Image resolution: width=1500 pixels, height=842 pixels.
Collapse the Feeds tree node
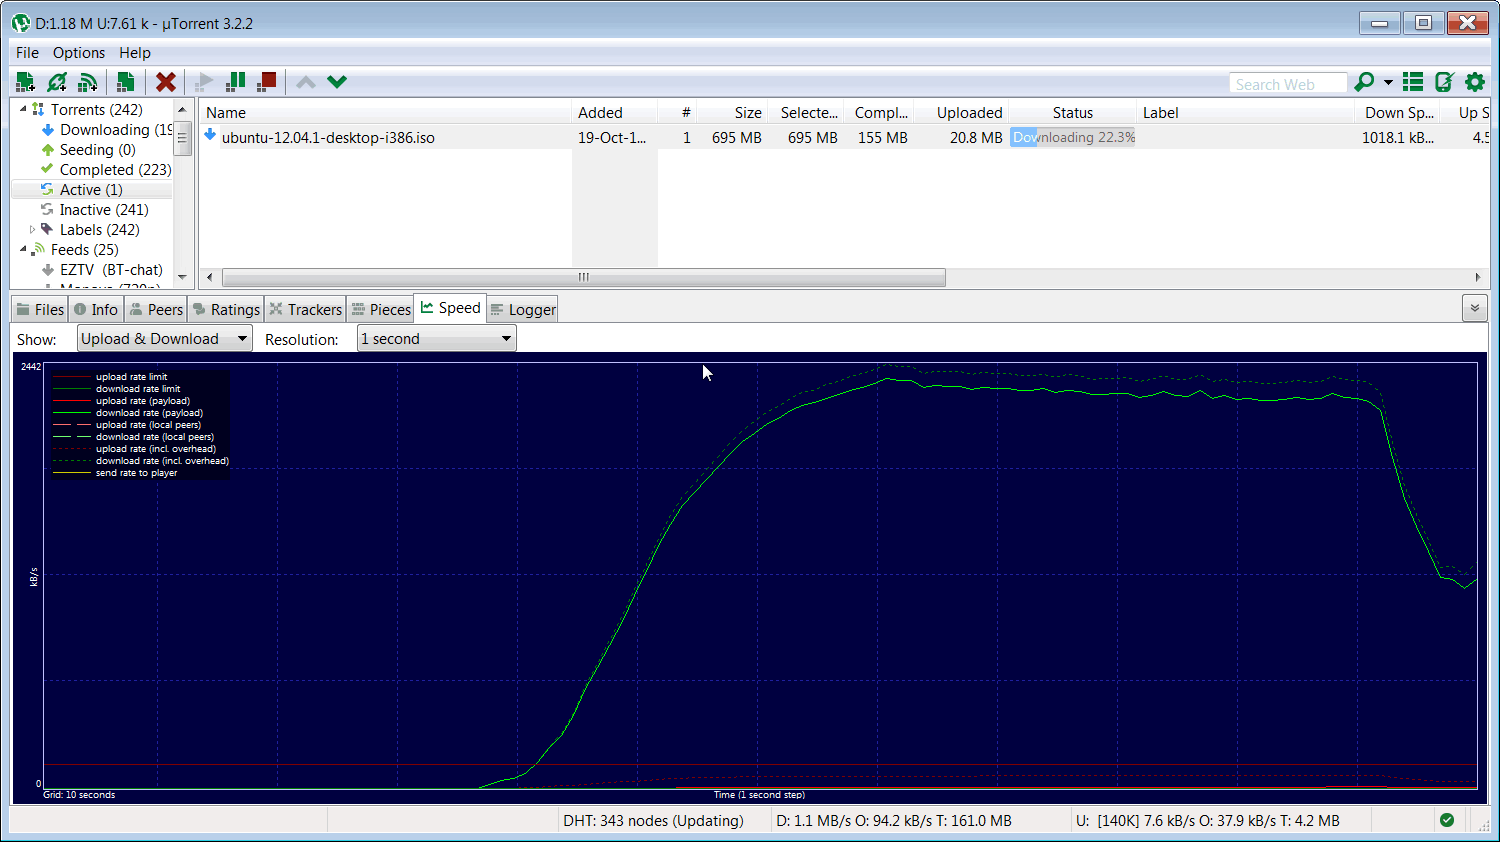23,249
